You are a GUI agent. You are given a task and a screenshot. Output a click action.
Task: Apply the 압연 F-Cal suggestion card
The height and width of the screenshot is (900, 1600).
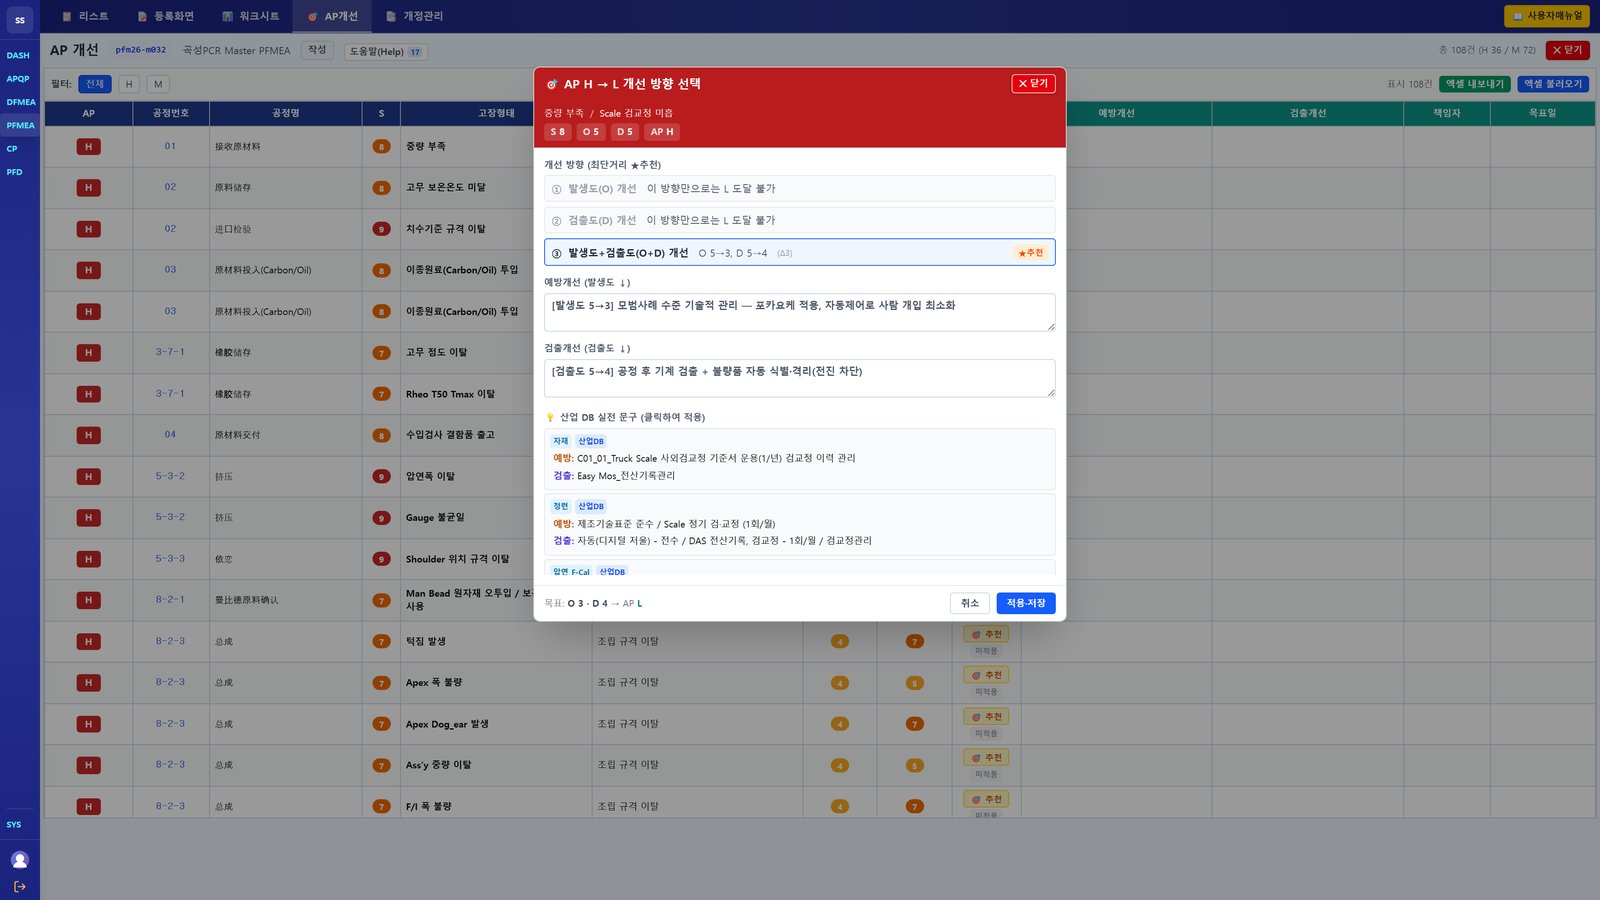(800, 569)
